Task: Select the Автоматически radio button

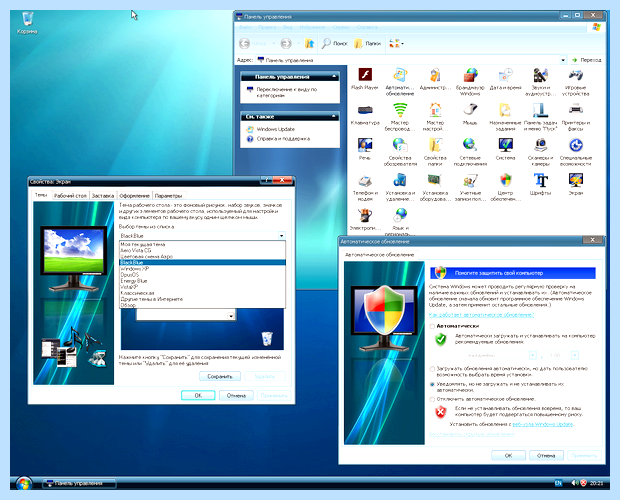Action: click(x=432, y=326)
